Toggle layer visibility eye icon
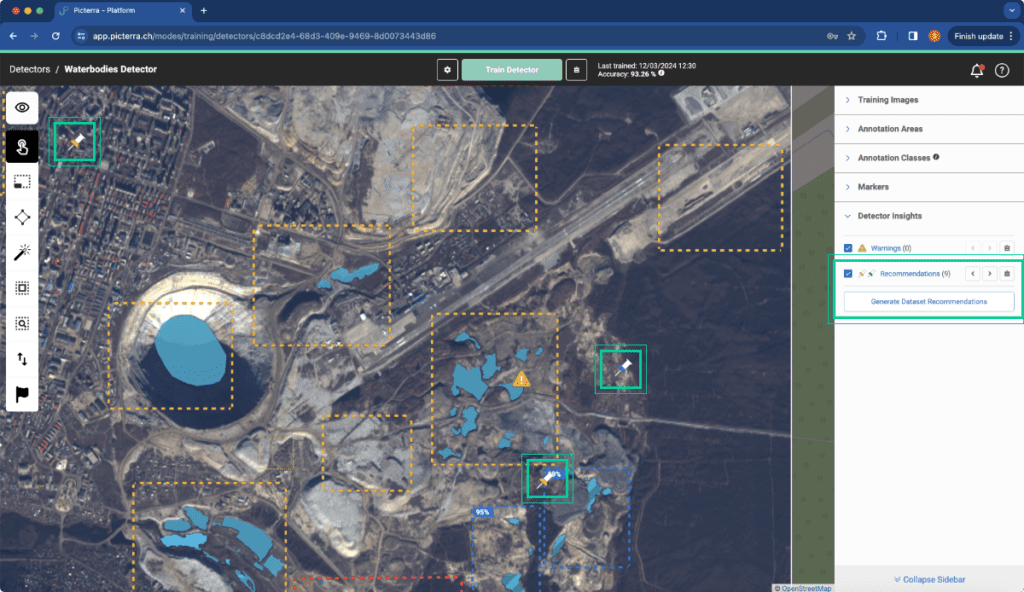The width and height of the screenshot is (1024, 592). tap(22, 108)
